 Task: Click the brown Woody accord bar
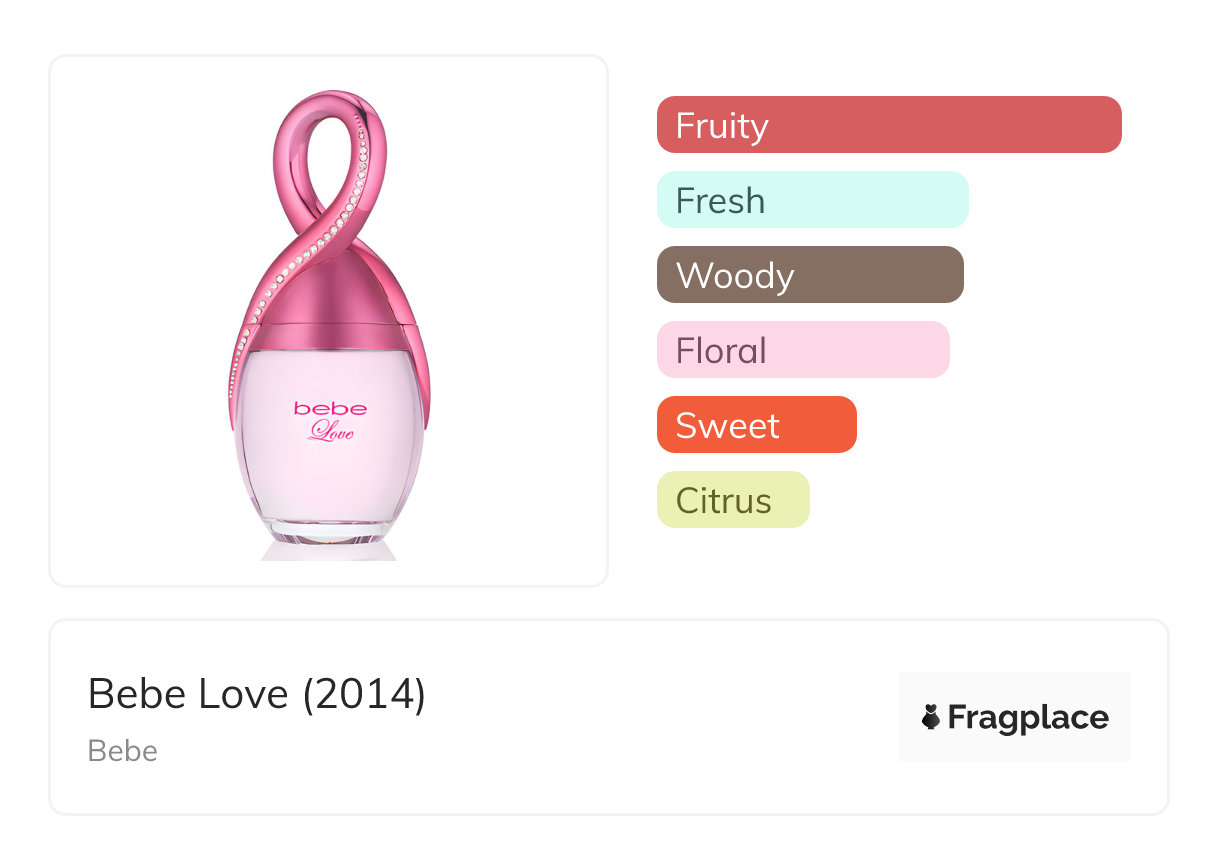809,275
